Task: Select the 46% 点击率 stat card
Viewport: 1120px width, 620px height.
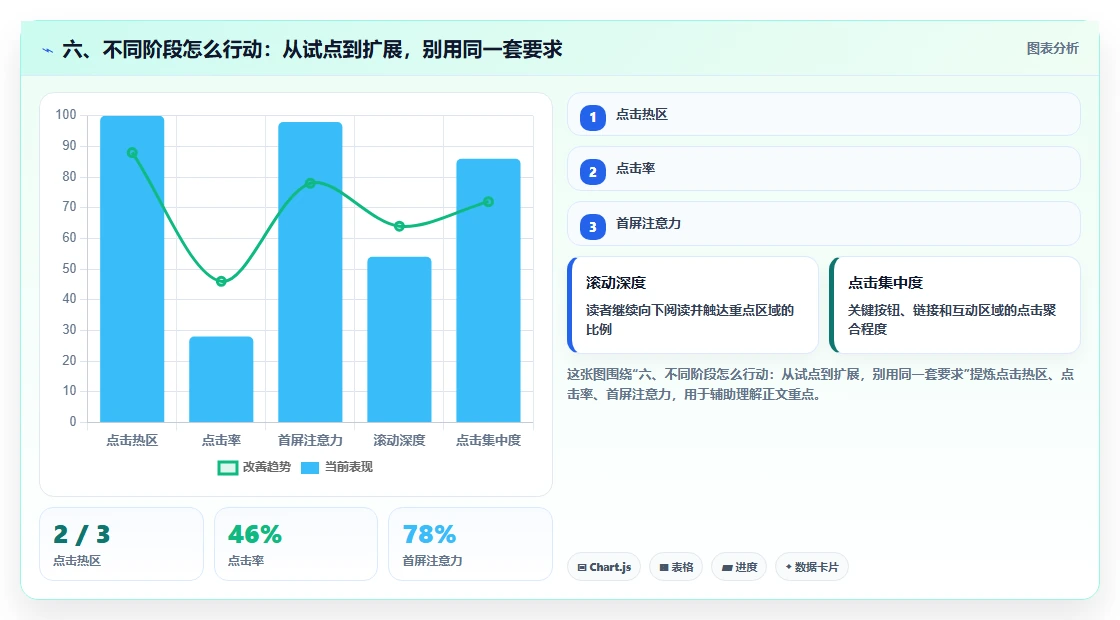Action: tap(296, 544)
